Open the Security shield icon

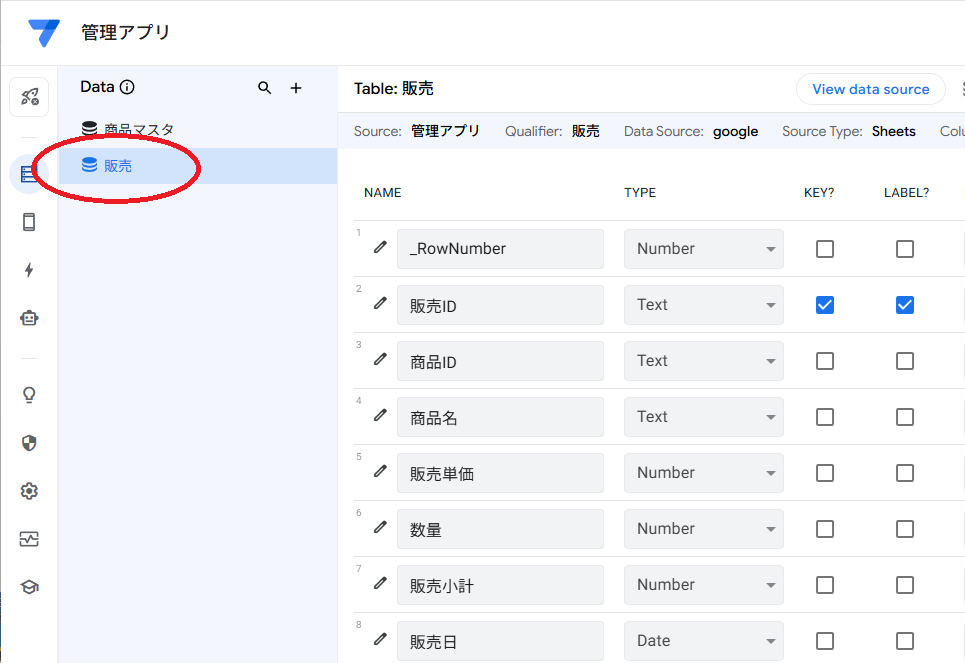[x=29, y=443]
